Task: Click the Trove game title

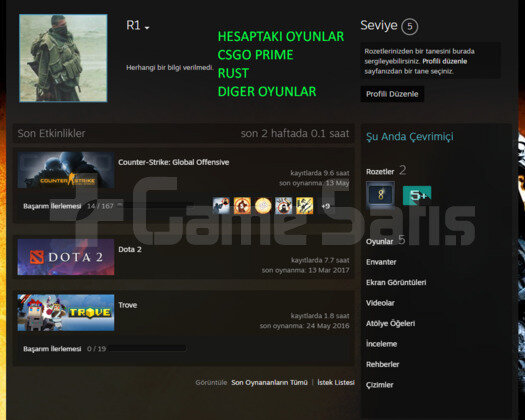Action: [x=128, y=305]
